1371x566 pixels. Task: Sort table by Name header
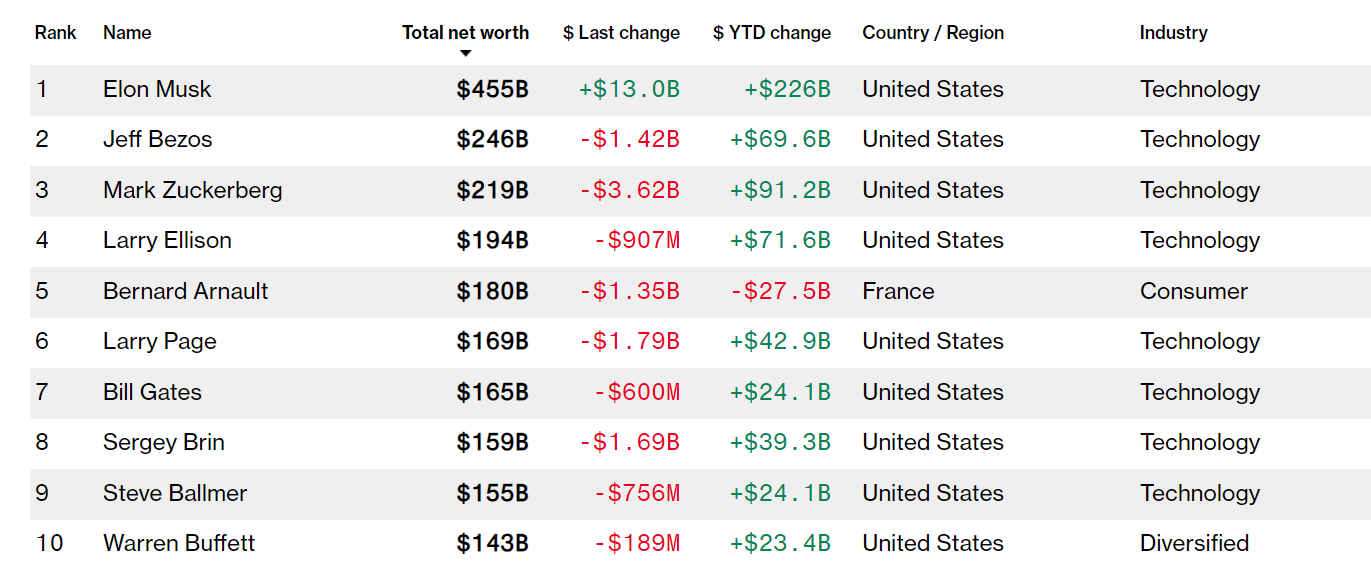pos(127,32)
